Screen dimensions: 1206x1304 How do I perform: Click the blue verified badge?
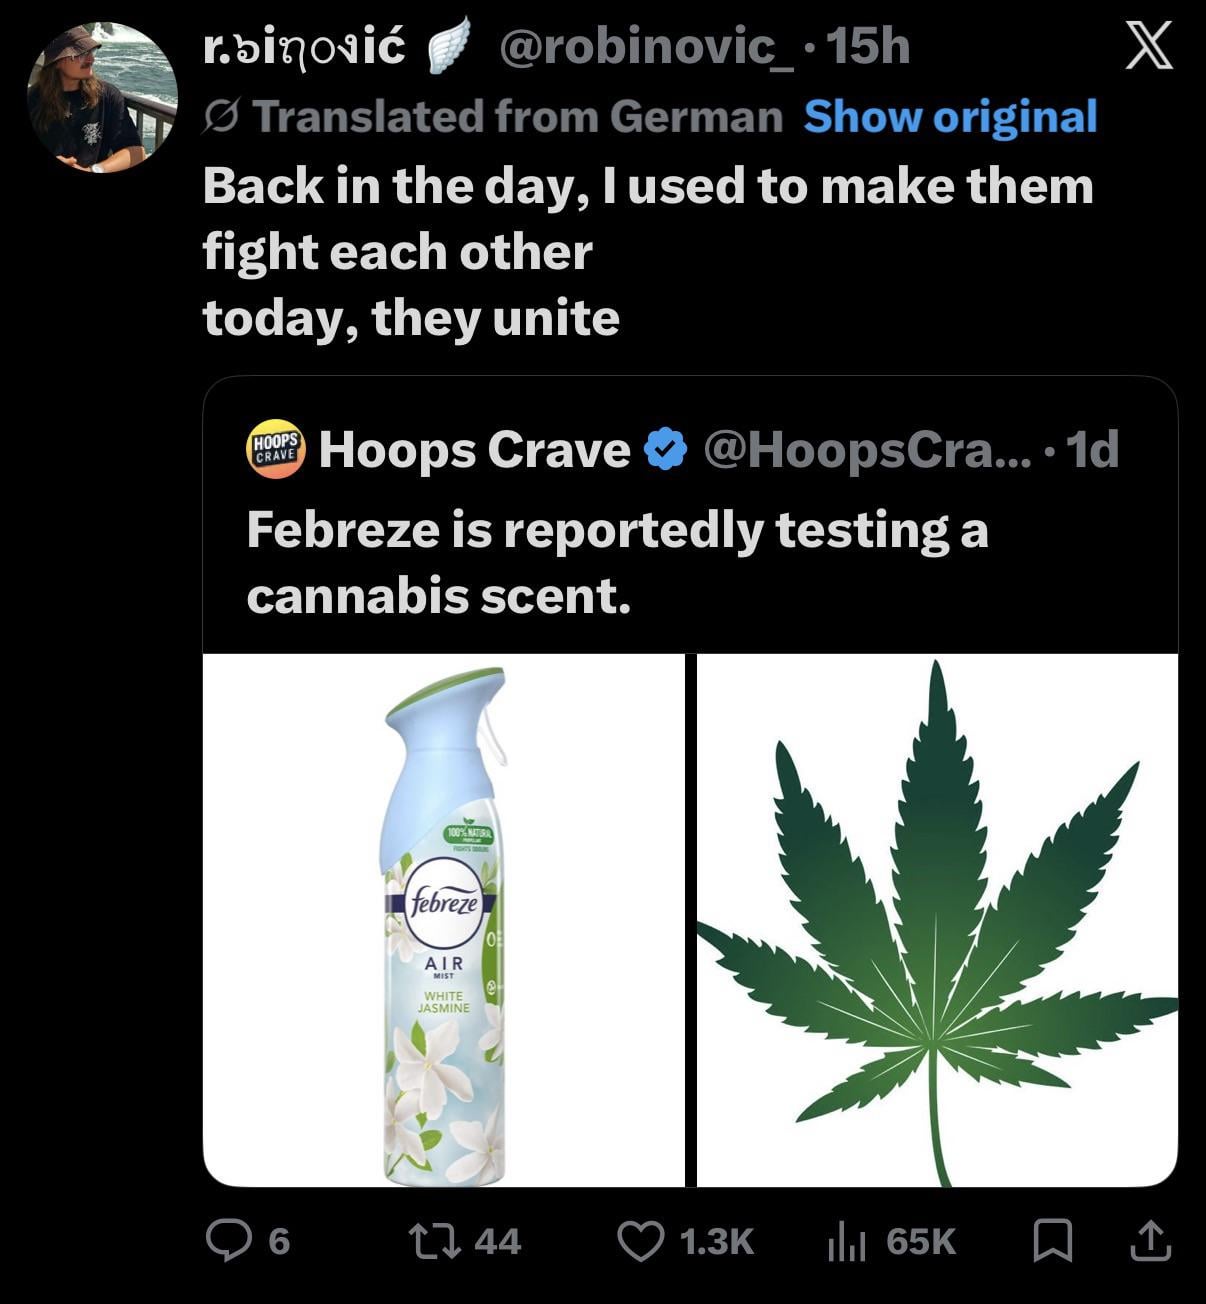point(666,451)
